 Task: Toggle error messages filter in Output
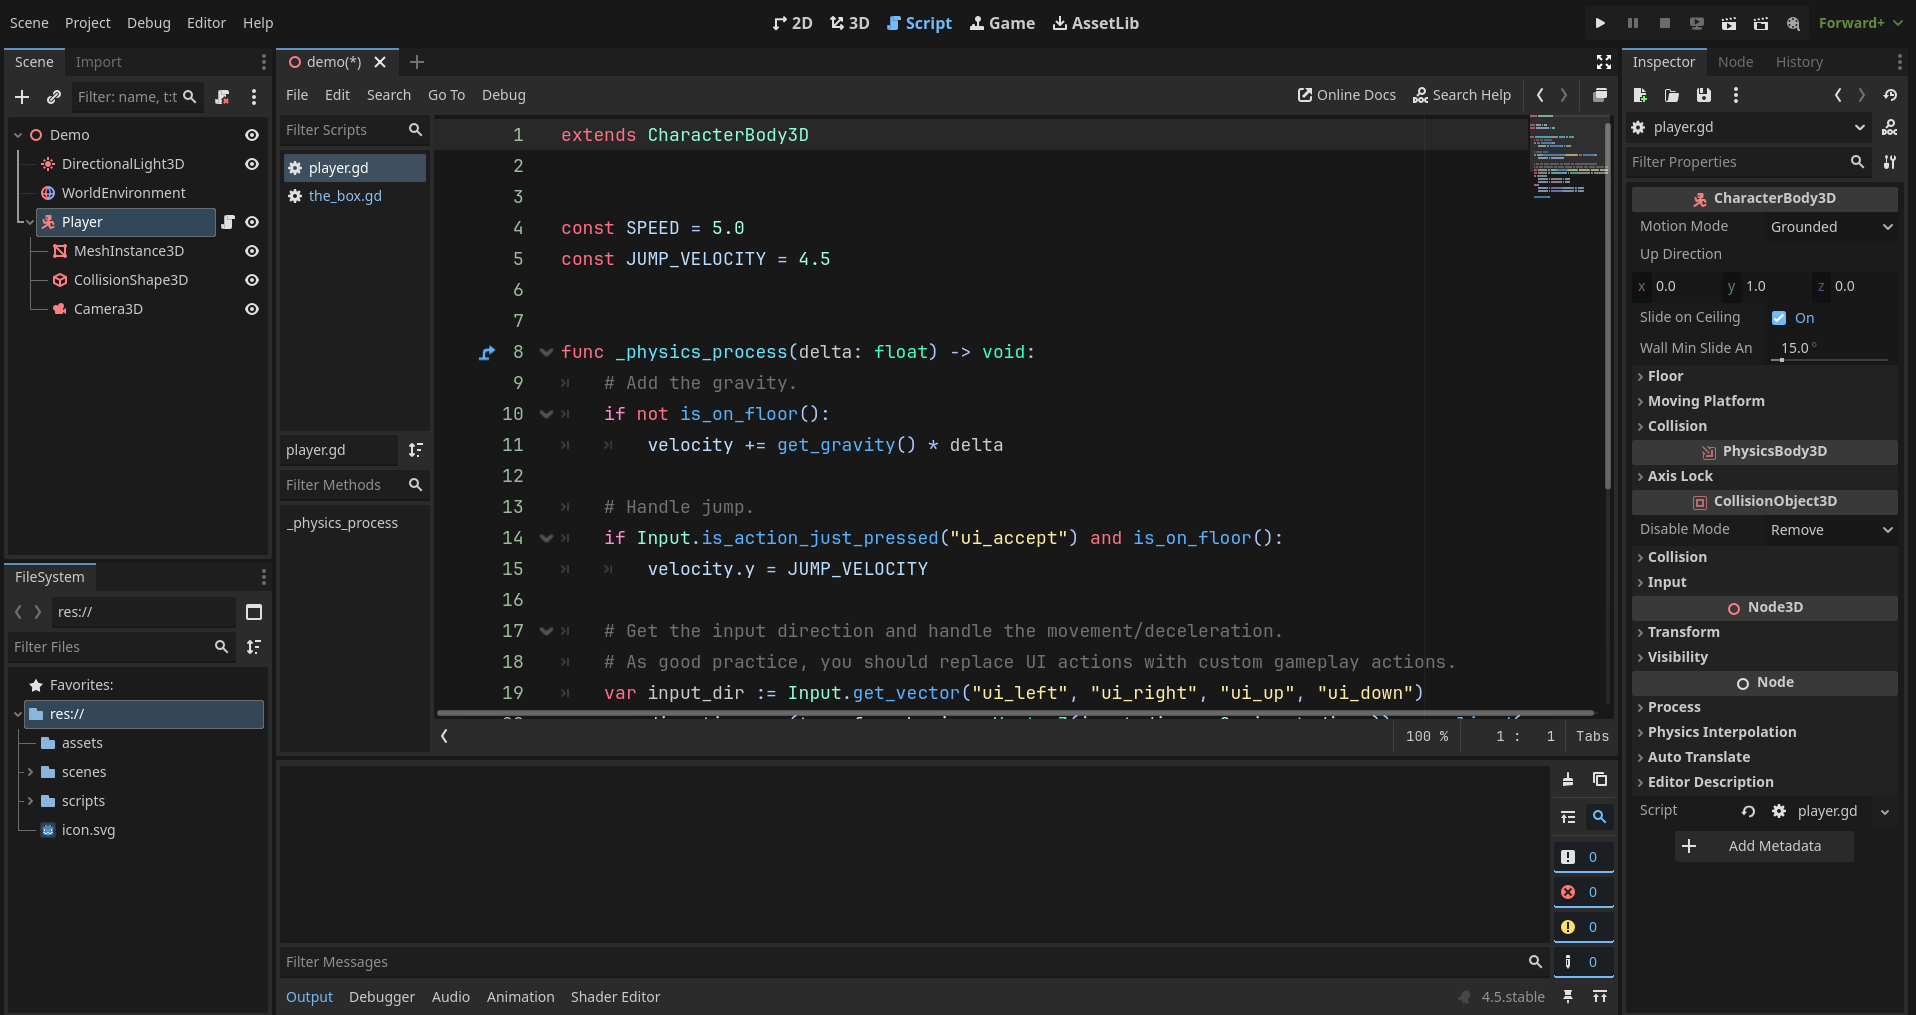pos(1582,892)
